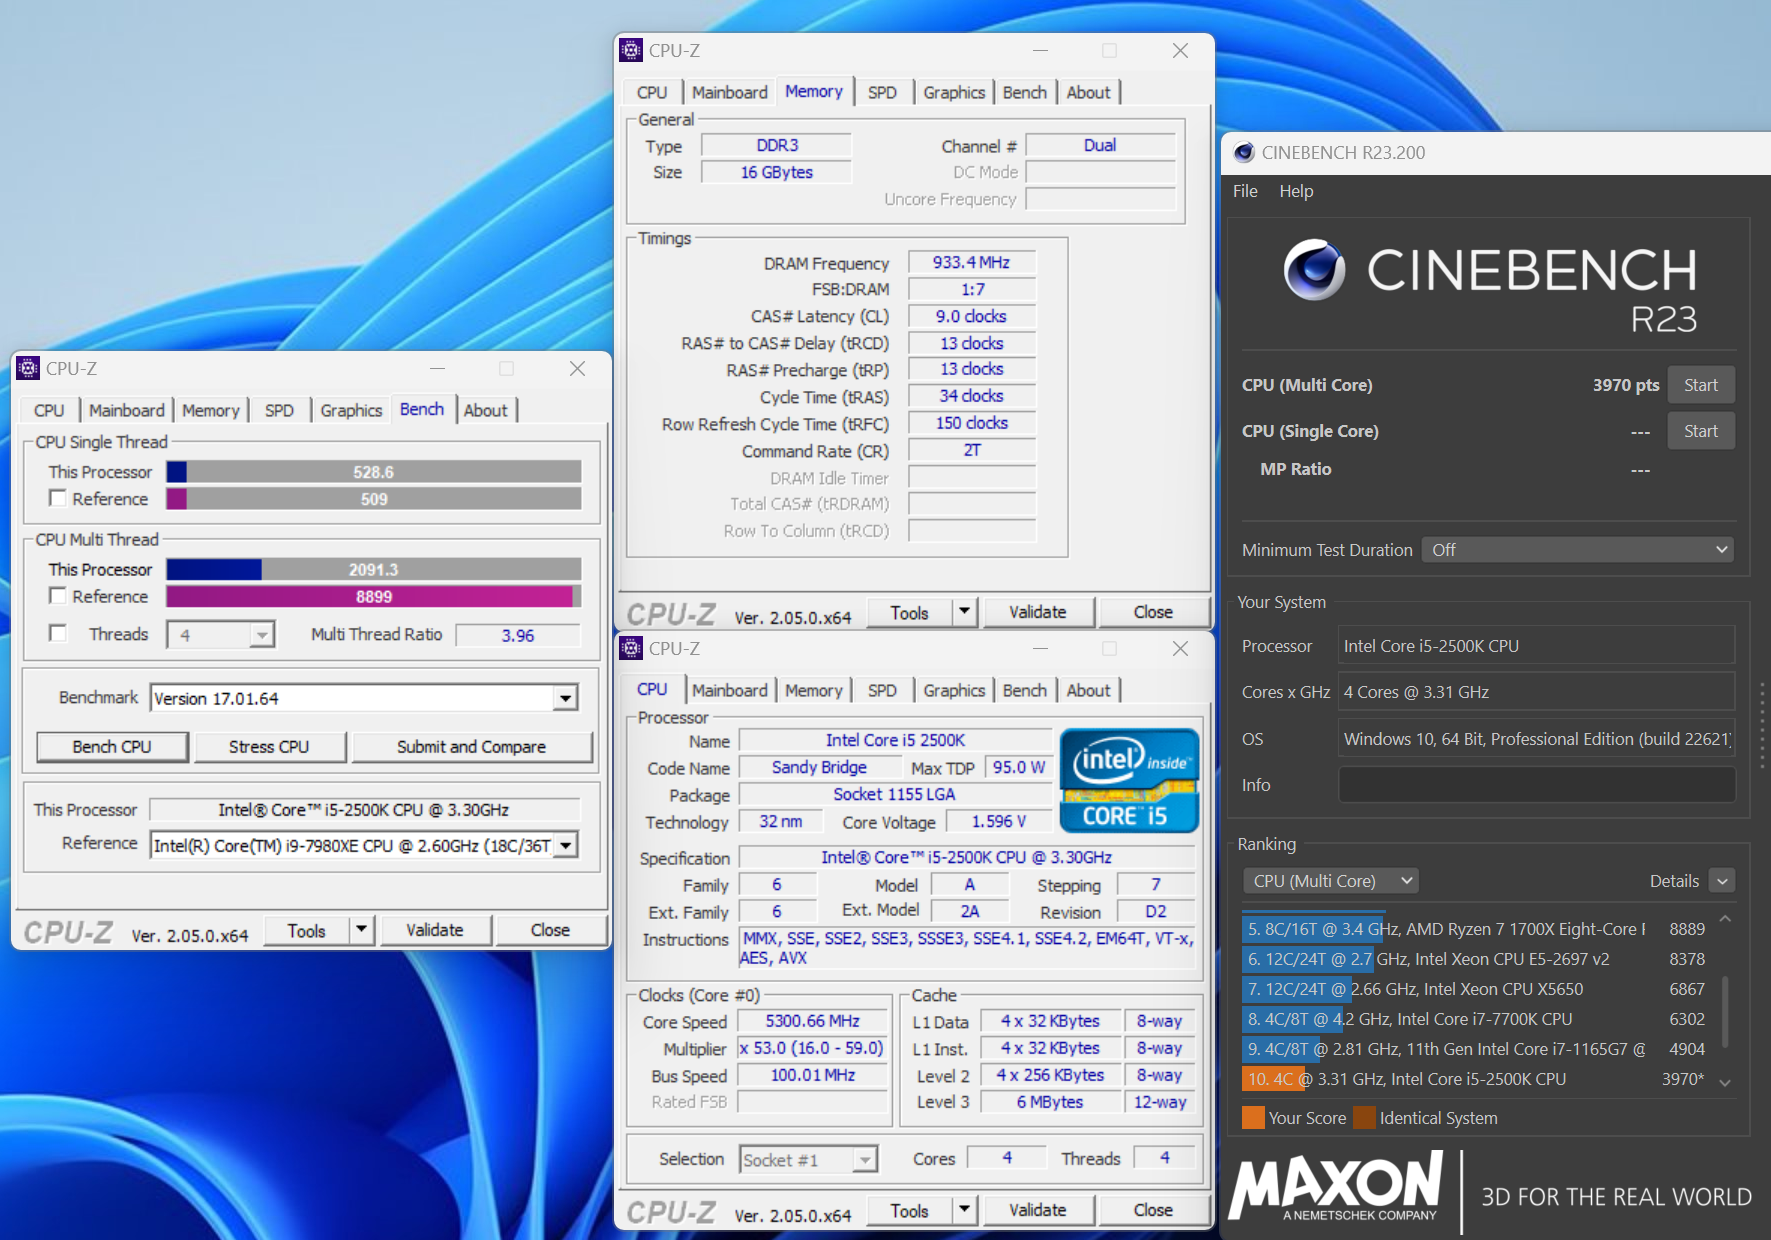The height and width of the screenshot is (1240, 1771).
Task: Click scroll-down arrow in ranking list
Action: pos(1725,1082)
